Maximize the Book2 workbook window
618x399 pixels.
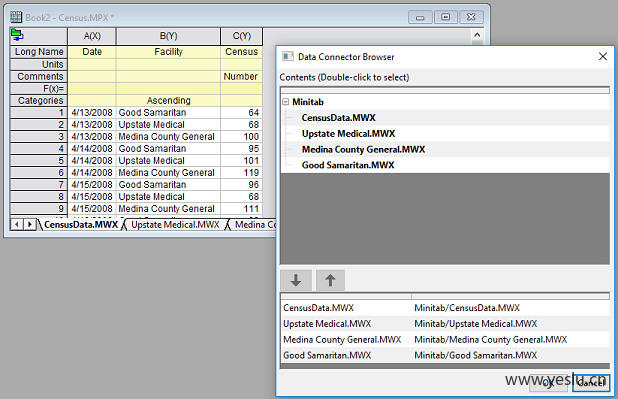[445, 17]
